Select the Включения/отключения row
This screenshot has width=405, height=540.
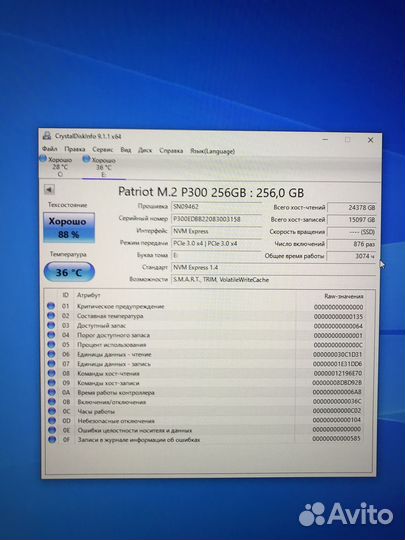coord(206,402)
